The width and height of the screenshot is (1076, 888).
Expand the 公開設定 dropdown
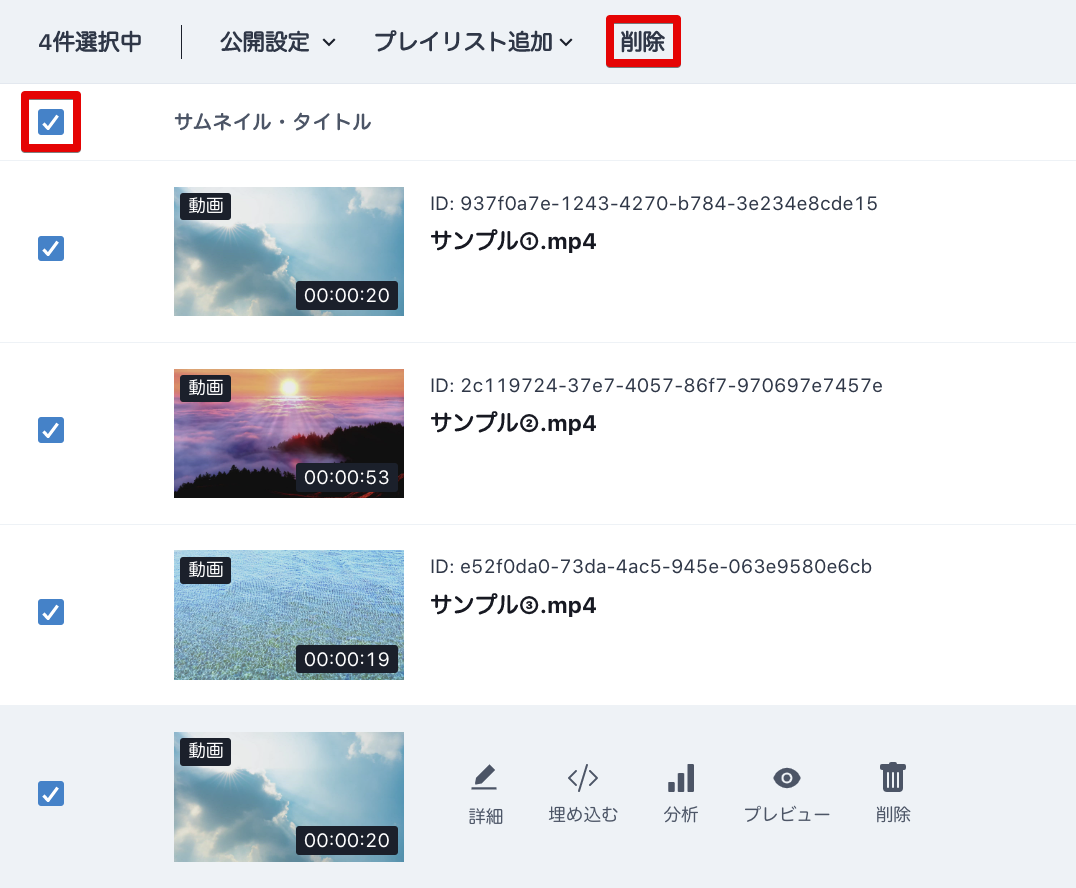[x=278, y=42]
